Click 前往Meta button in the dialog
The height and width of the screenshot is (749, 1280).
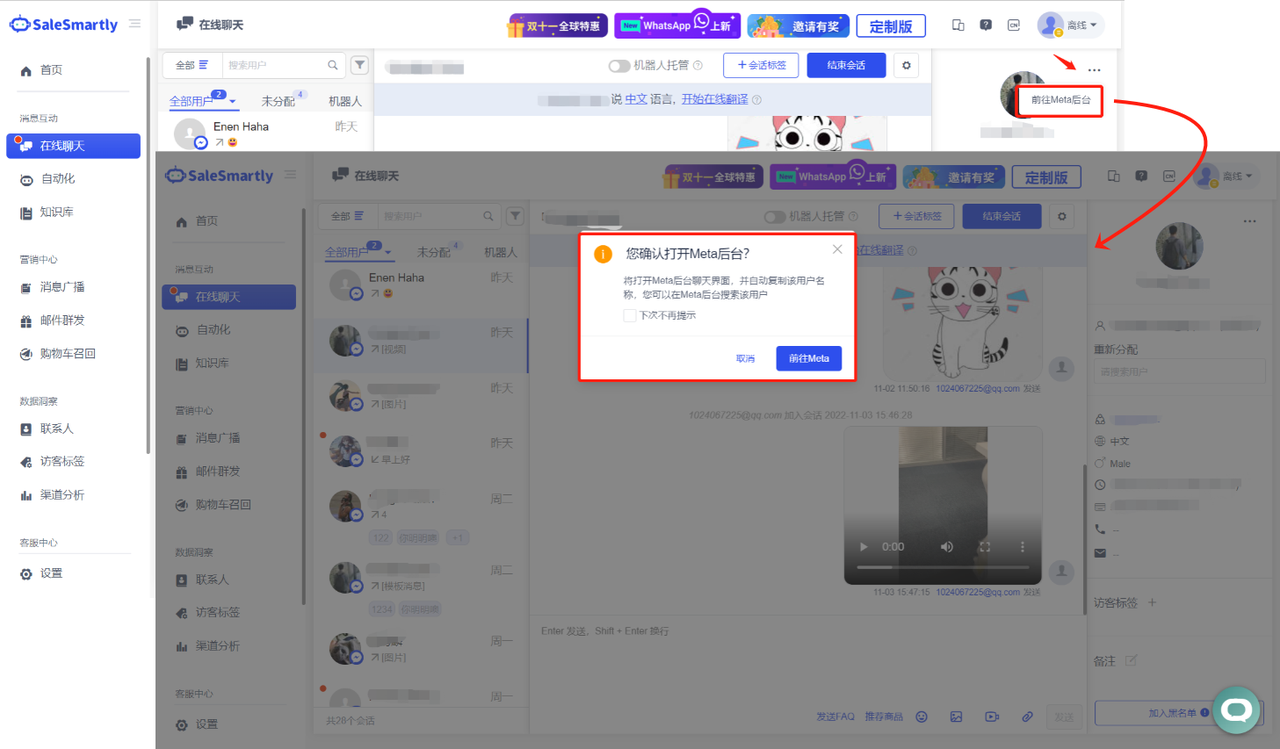point(809,358)
